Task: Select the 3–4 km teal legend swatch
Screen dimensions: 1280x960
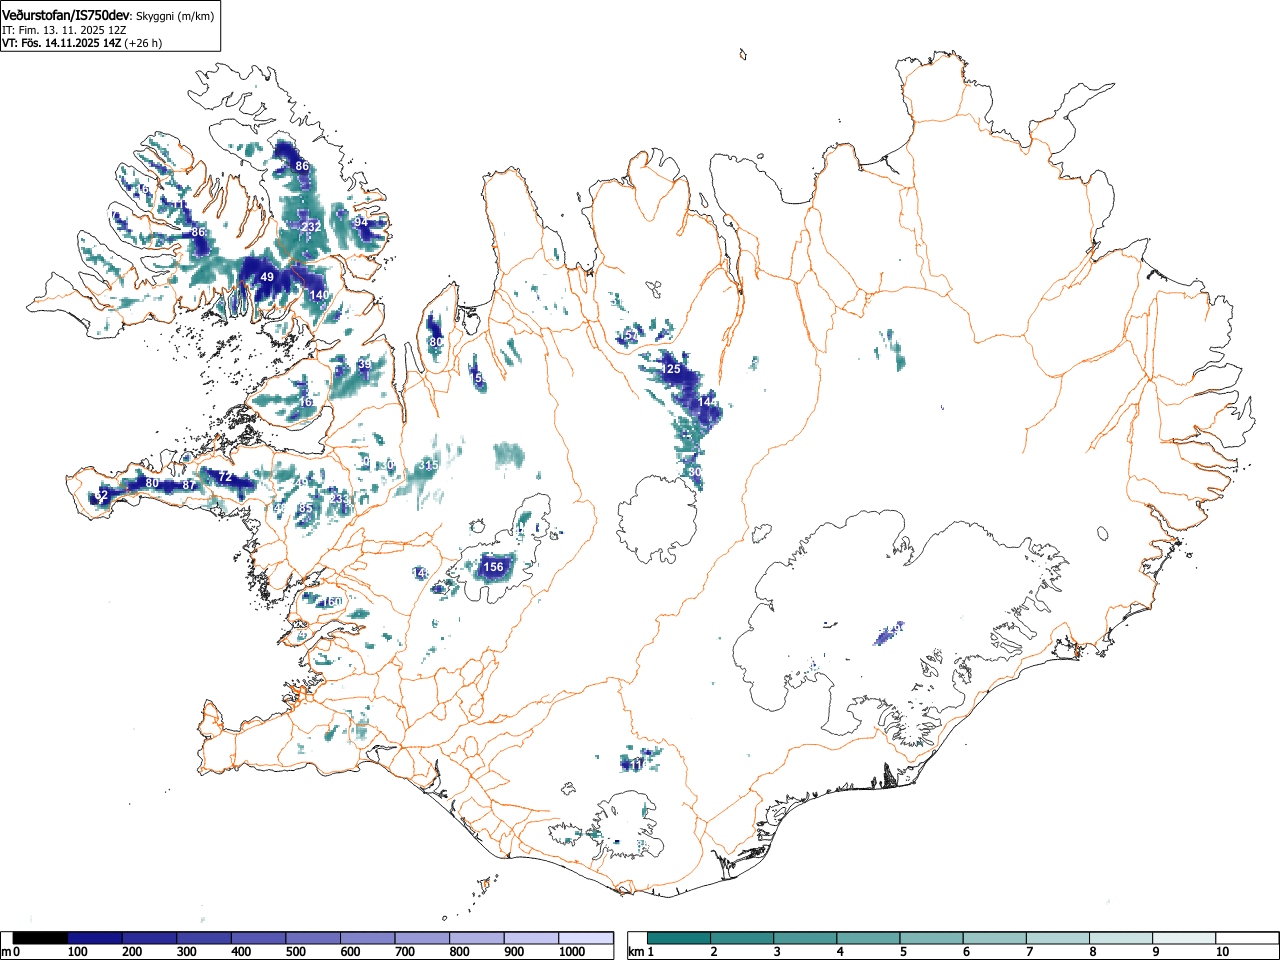Action: (x=805, y=938)
